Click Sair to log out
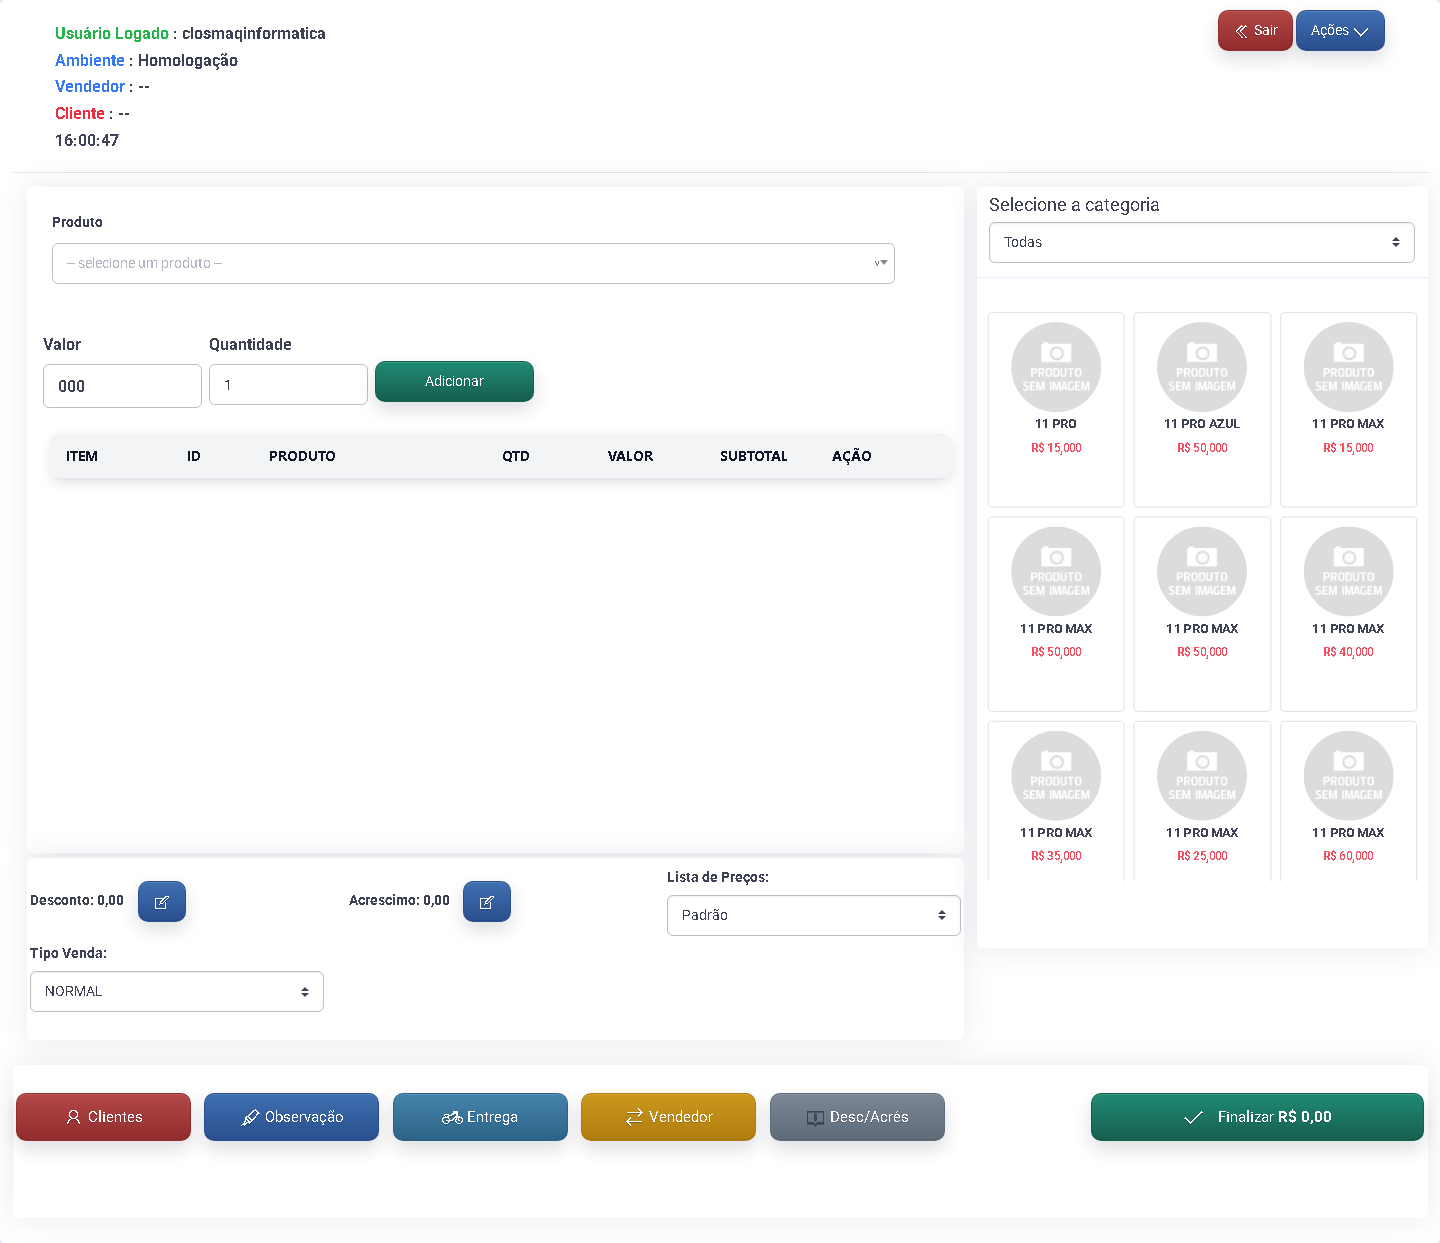The width and height of the screenshot is (1440, 1243). 1255,30
